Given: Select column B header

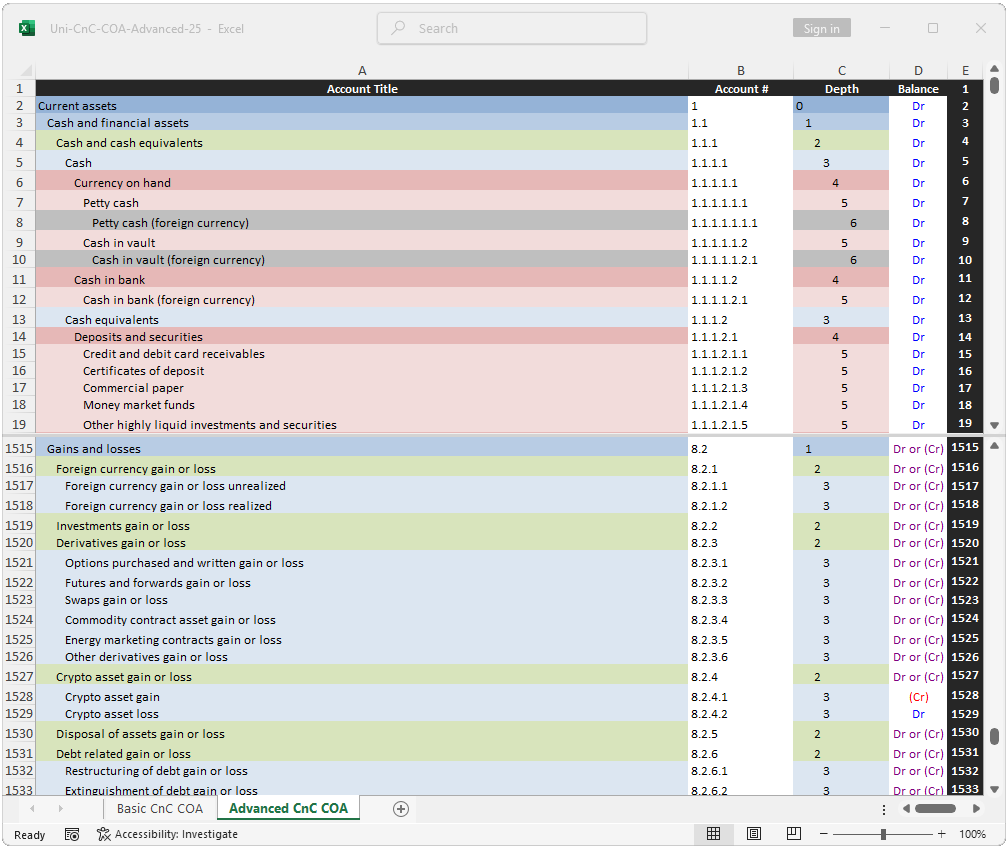Looking at the screenshot, I should 741,71.
